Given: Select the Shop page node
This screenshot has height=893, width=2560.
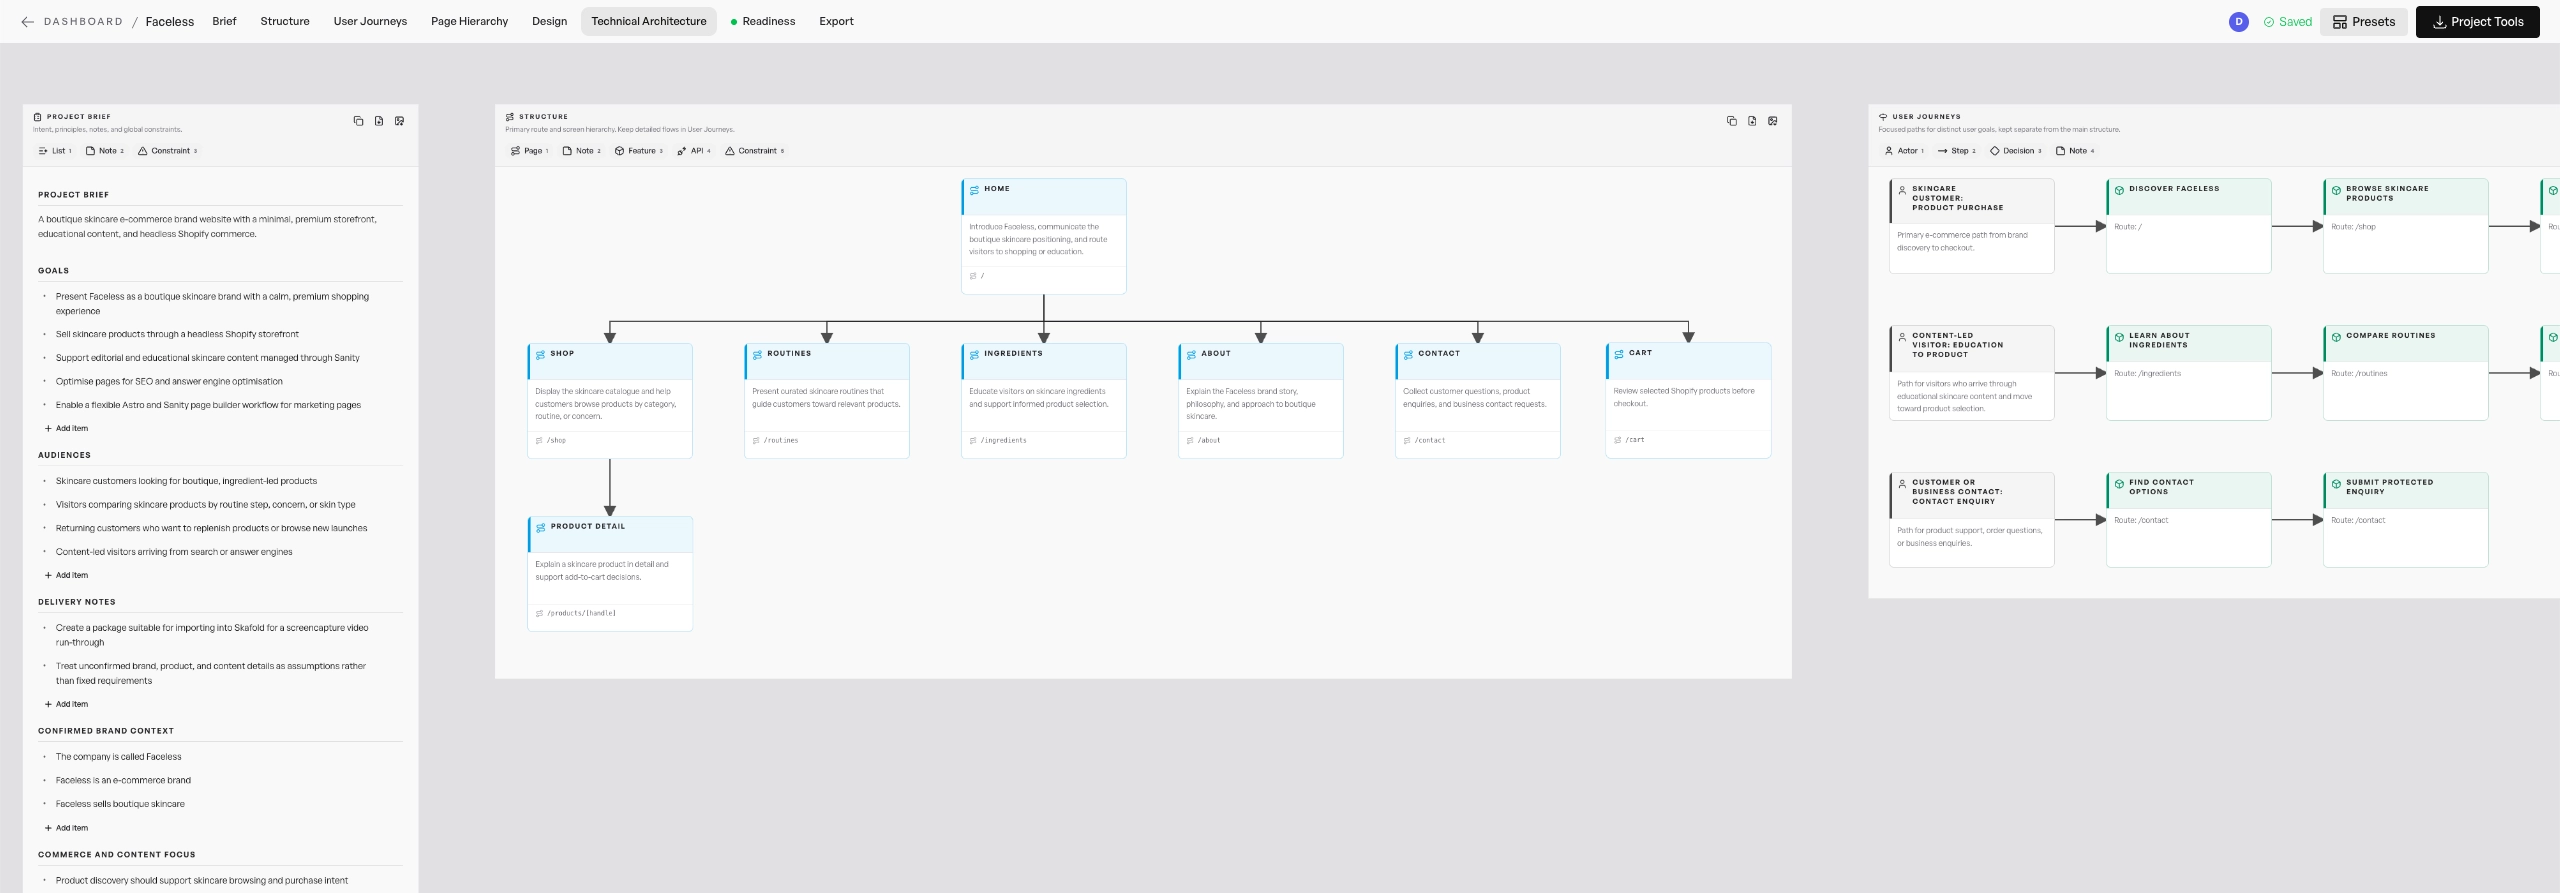Looking at the screenshot, I should [610, 401].
